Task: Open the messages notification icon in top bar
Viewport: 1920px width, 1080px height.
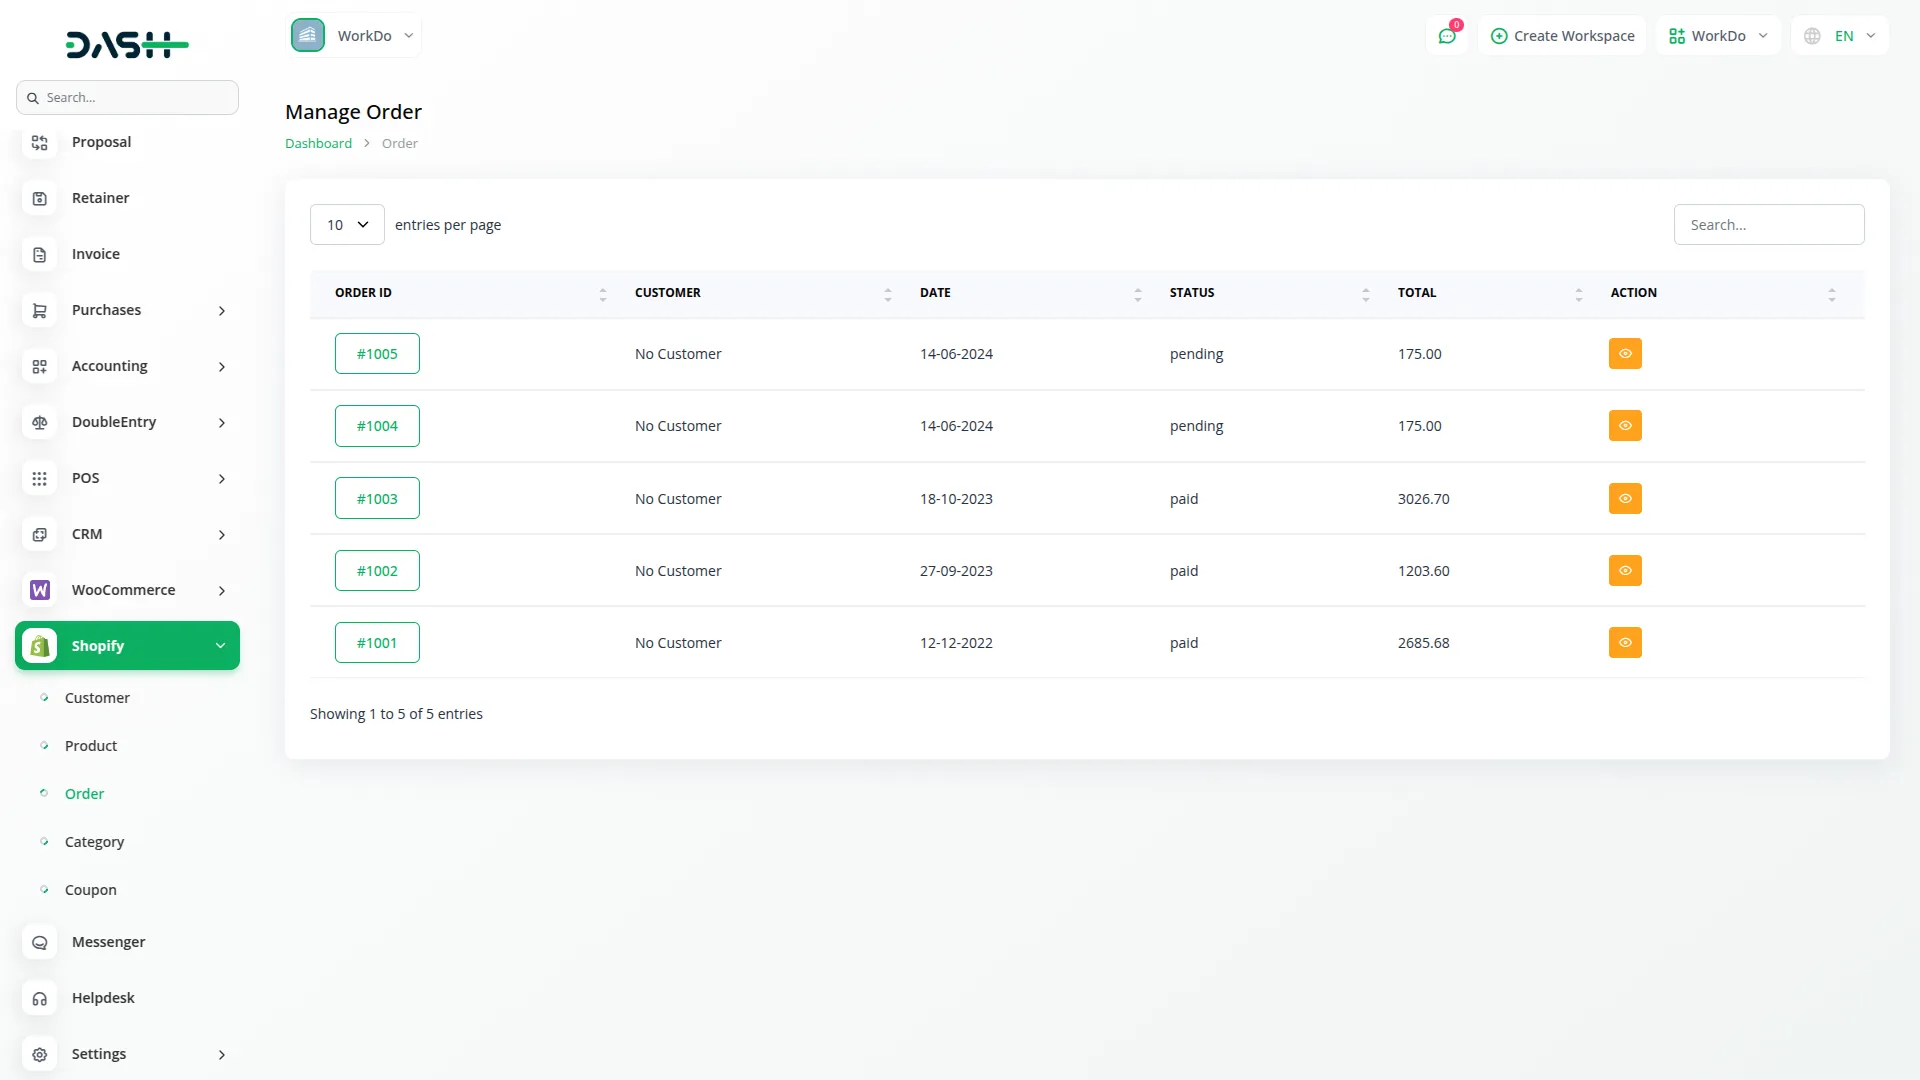Action: [x=1447, y=35]
